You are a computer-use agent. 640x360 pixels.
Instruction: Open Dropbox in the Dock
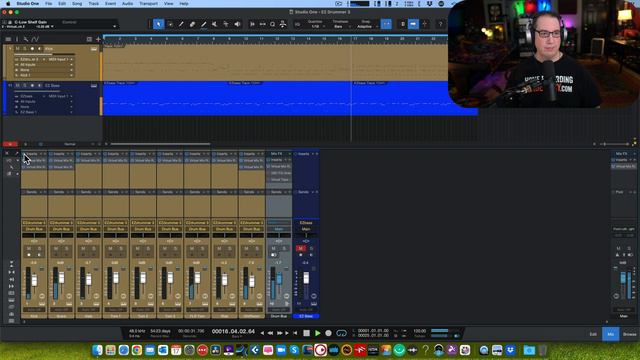[x=510, y=350]
